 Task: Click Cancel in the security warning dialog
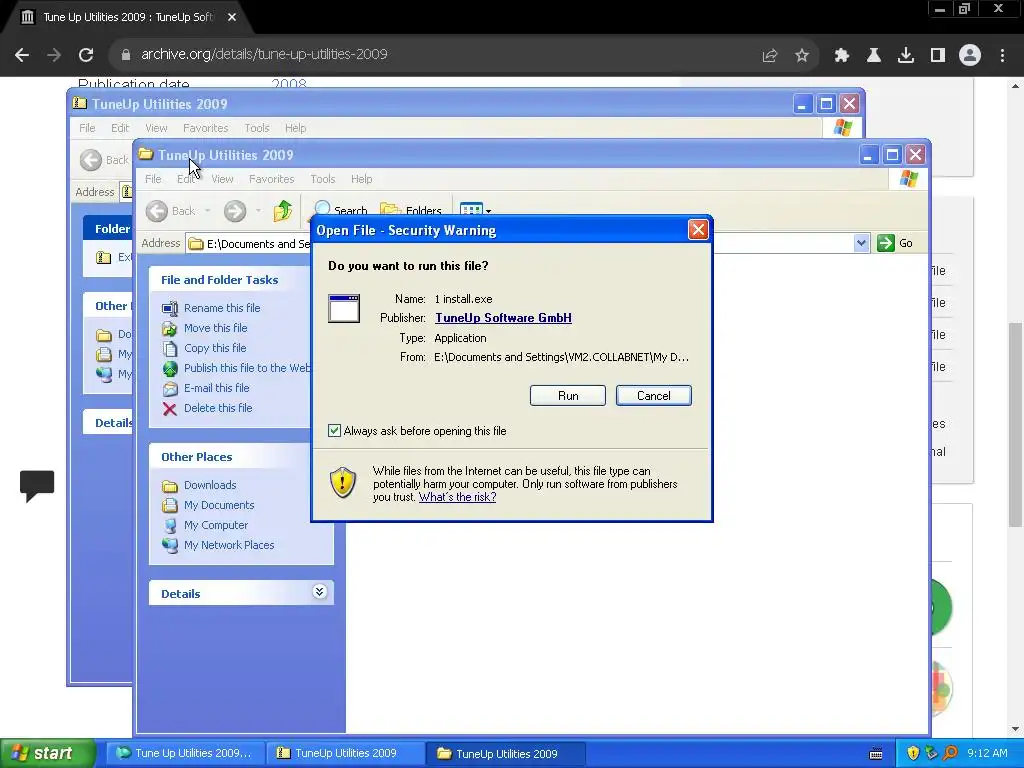653,396
